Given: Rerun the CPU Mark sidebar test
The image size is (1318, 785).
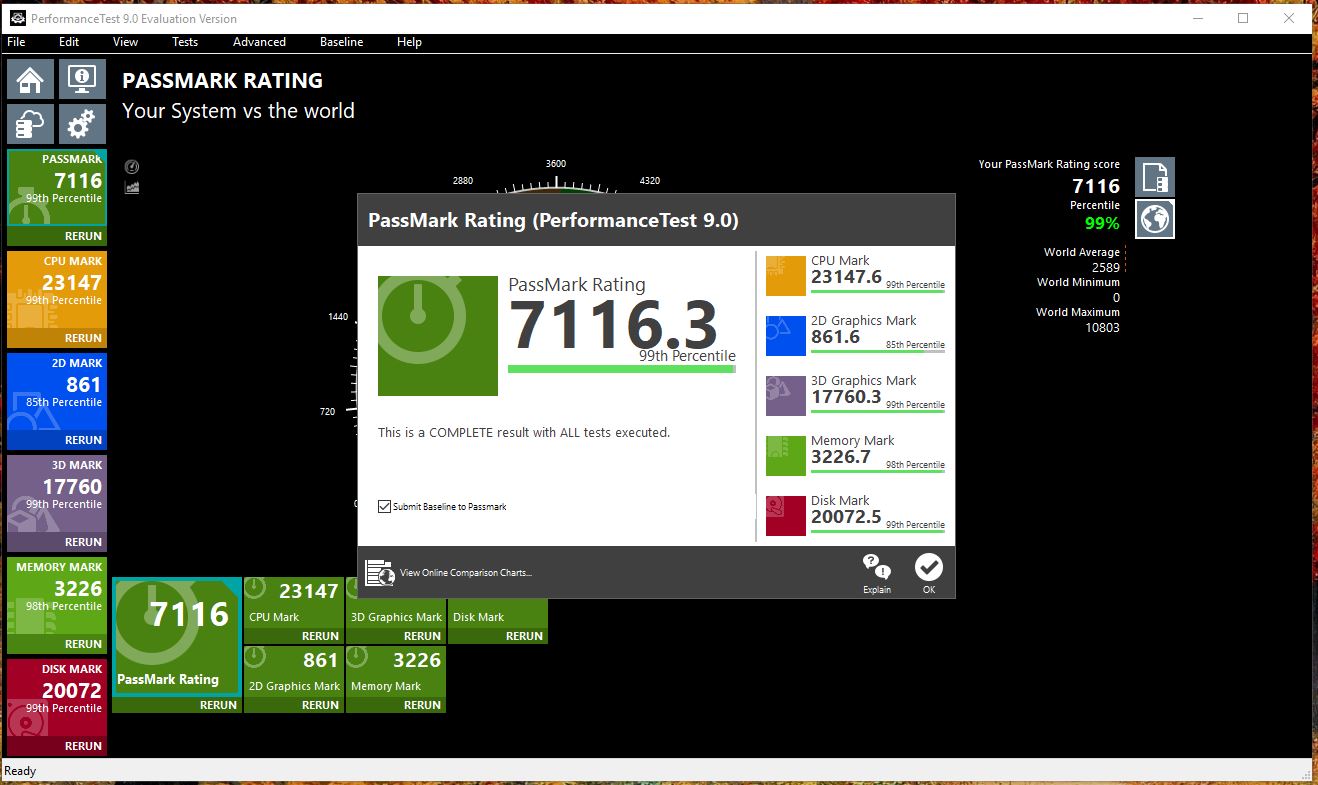Looking at the screenshot, I should pyautogui.click(x=83, y=338).
